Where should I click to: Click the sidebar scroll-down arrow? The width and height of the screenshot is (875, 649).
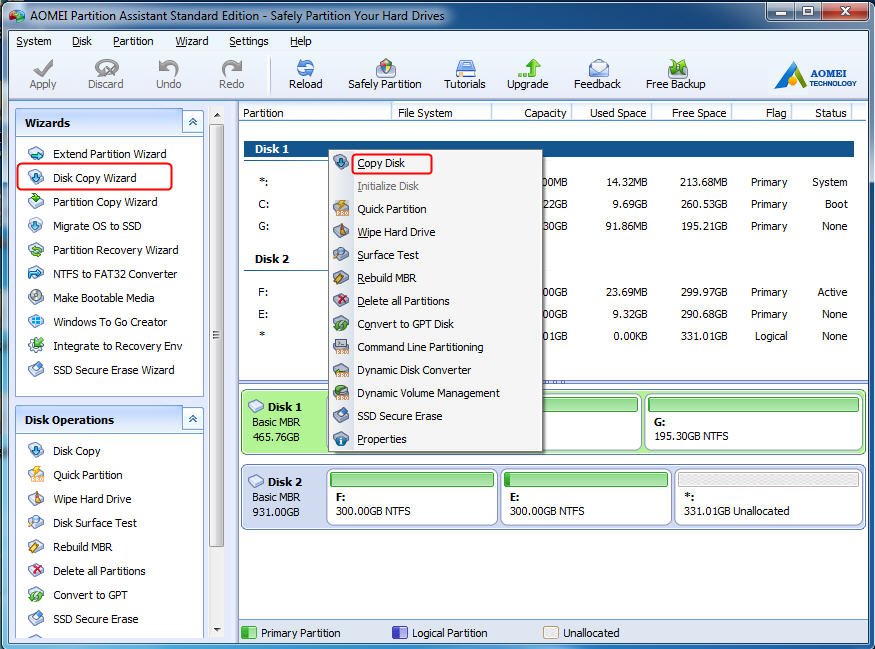217,630
